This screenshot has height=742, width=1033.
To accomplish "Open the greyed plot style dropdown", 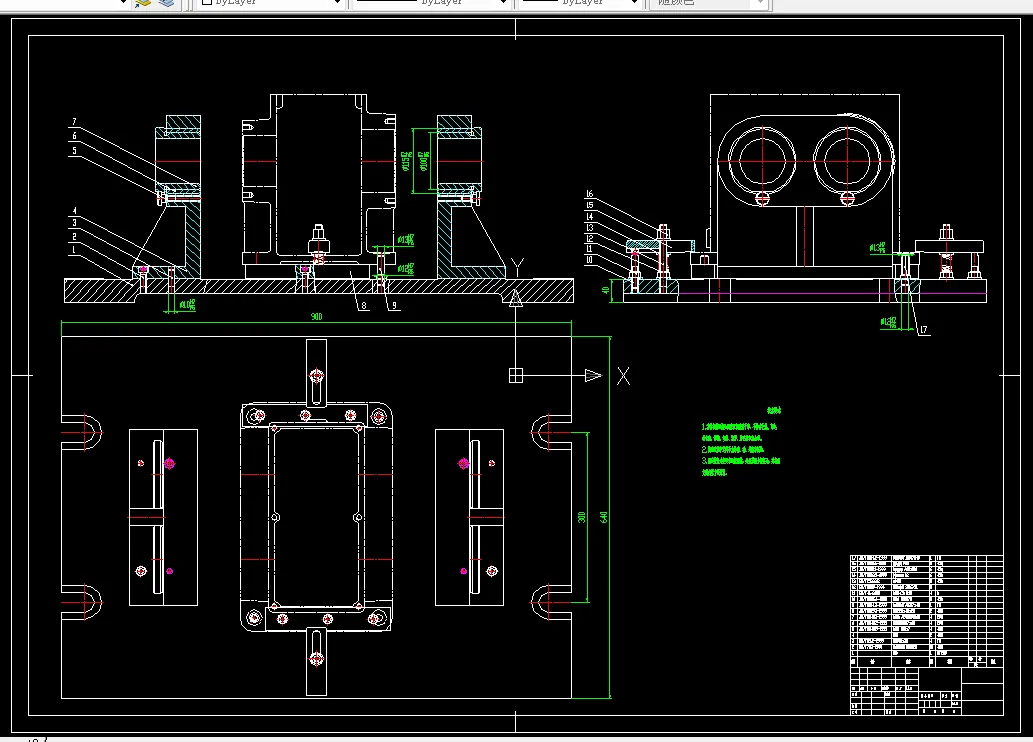I will [709, 3].
